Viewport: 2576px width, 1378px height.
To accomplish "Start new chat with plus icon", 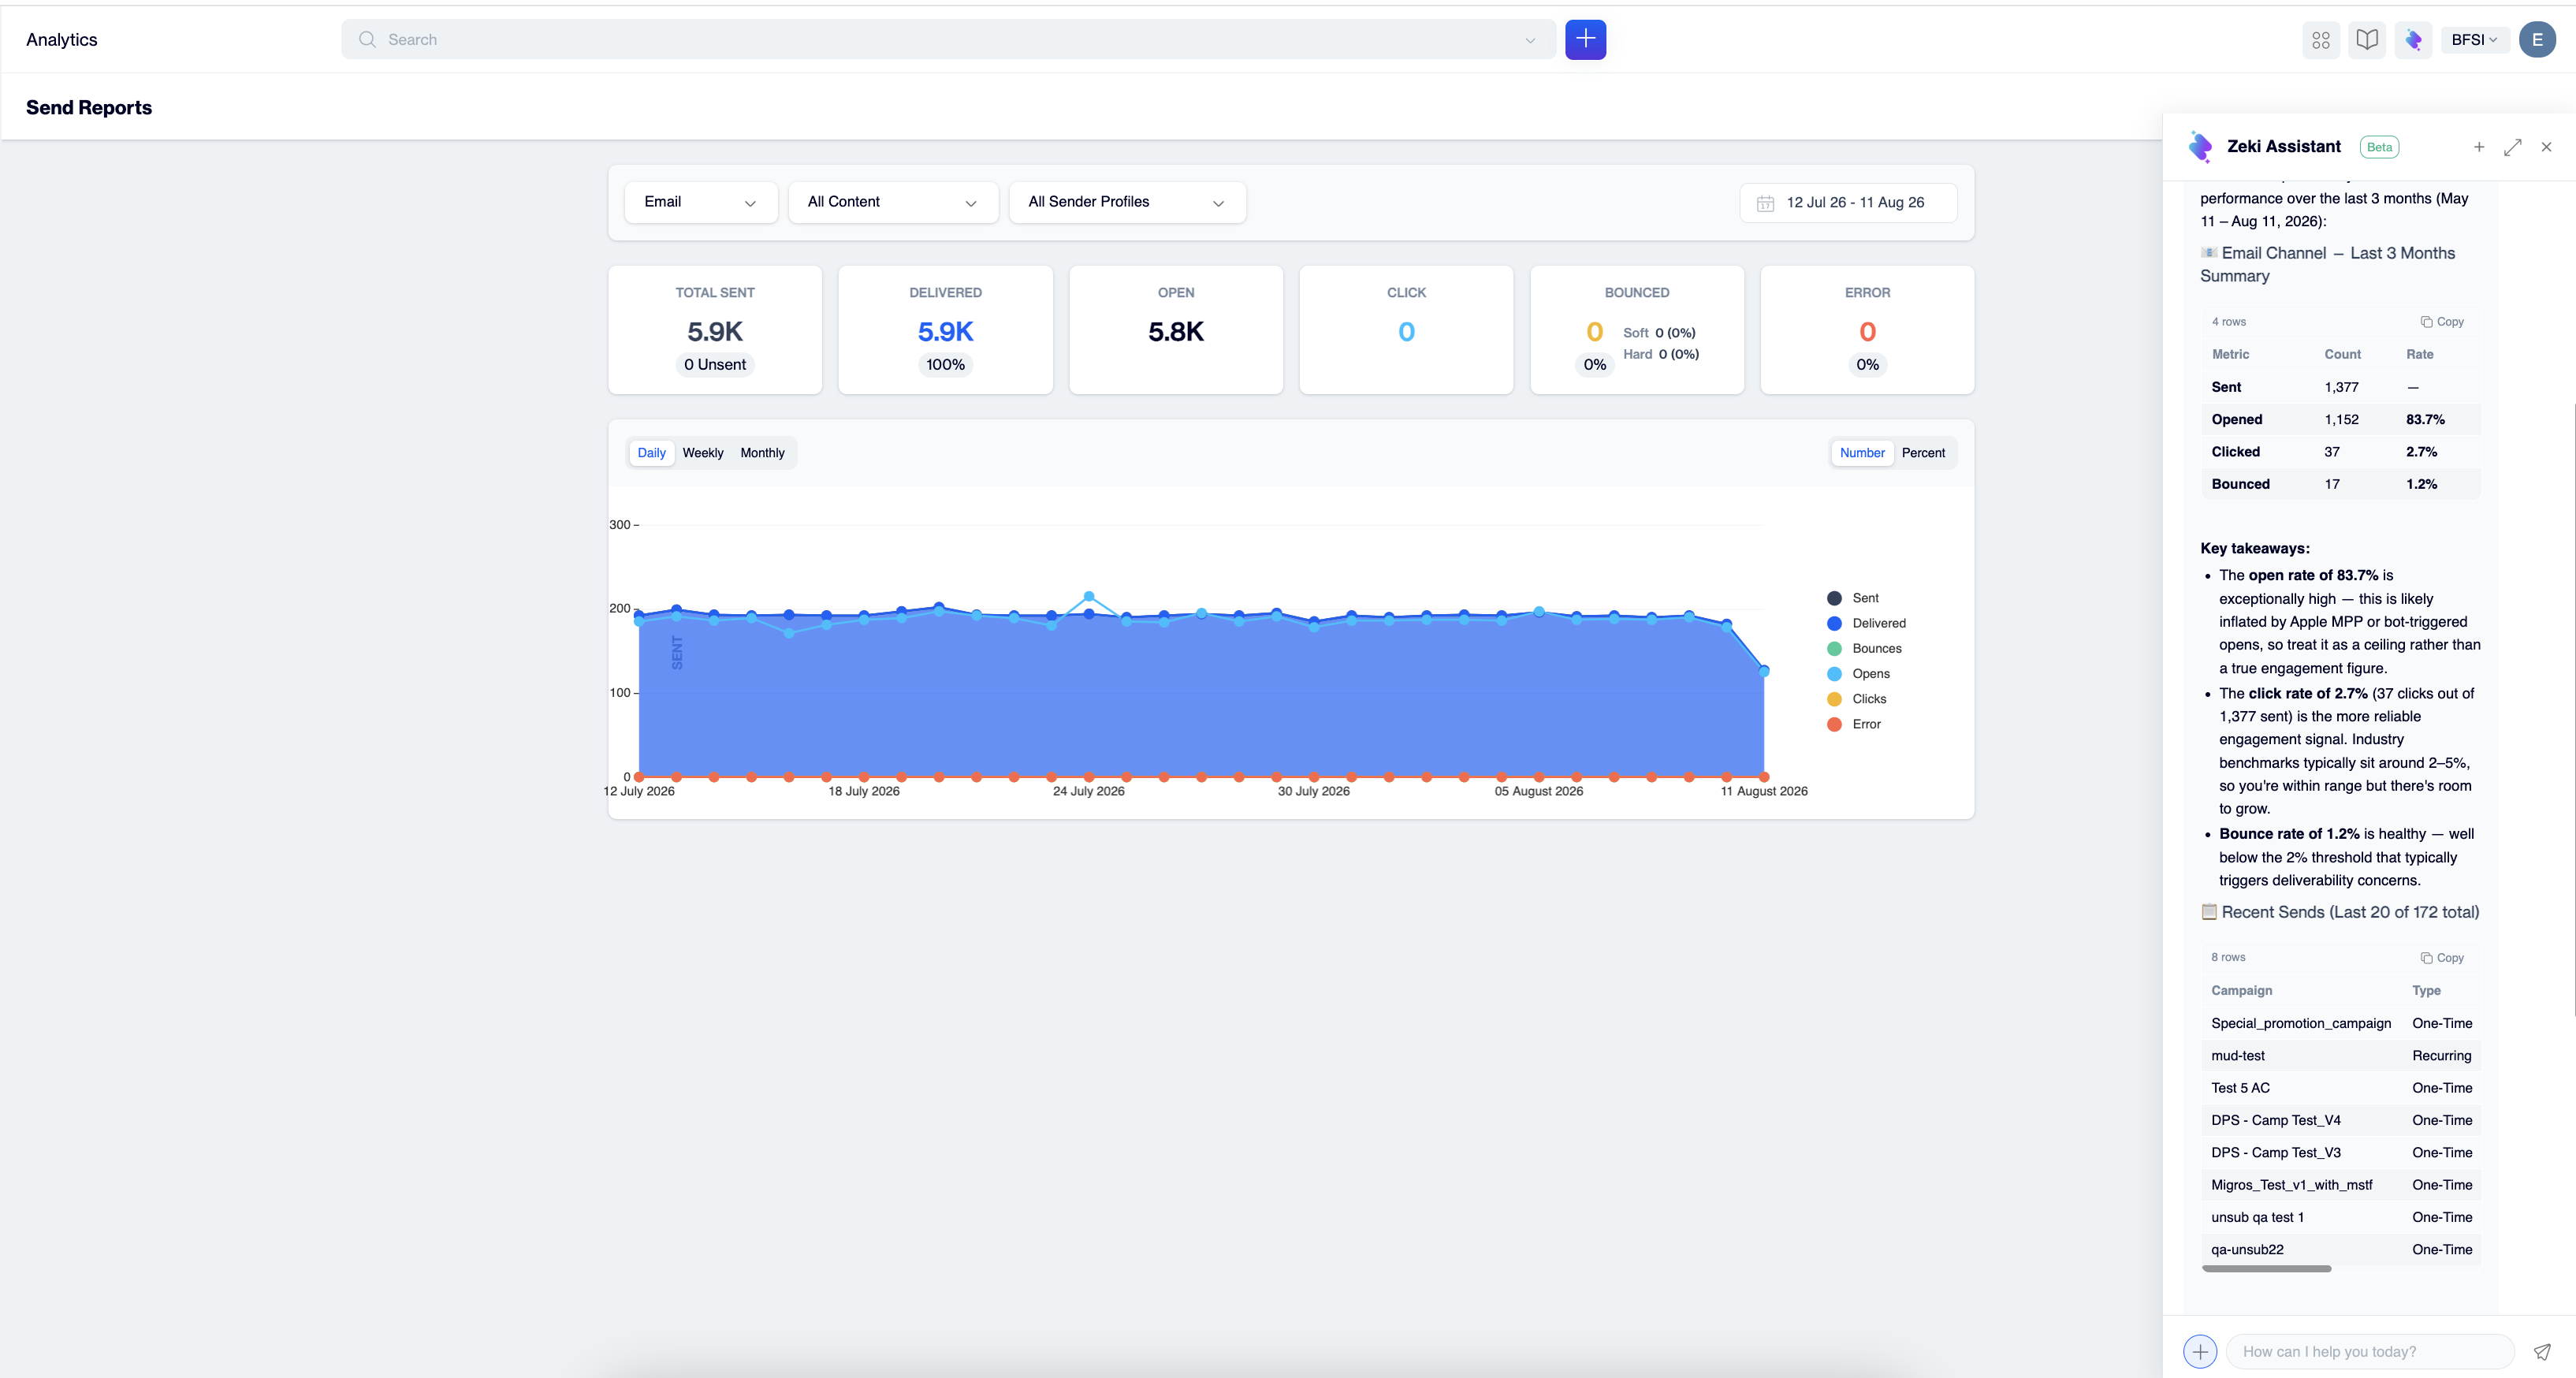I will coord(2479,147).
